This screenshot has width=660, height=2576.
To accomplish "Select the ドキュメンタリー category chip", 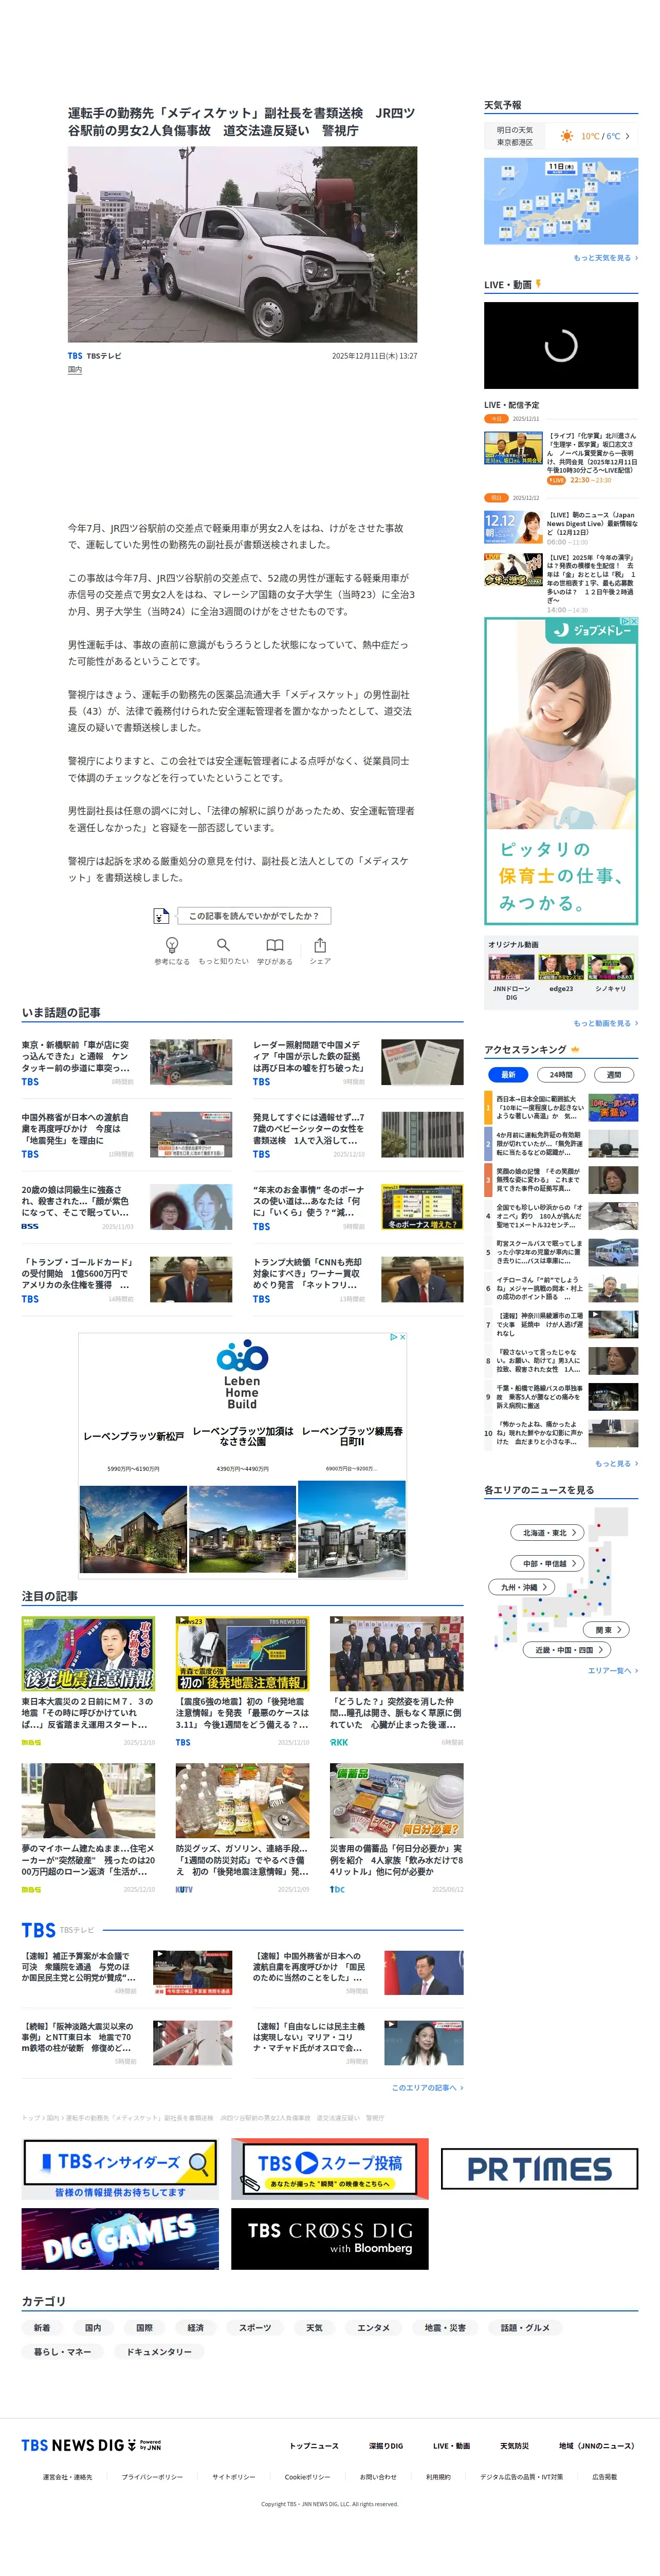I will coord(159,2351).
